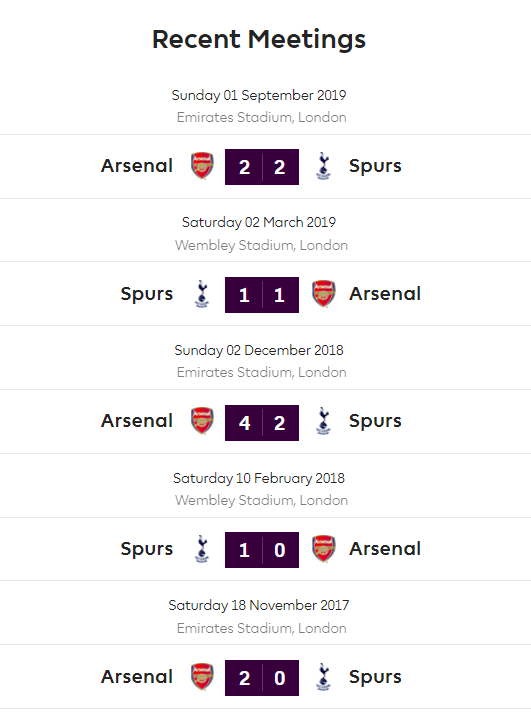Select the Saturday 10 February 2018 date header
531x718 pixels.
click(259, 478)
